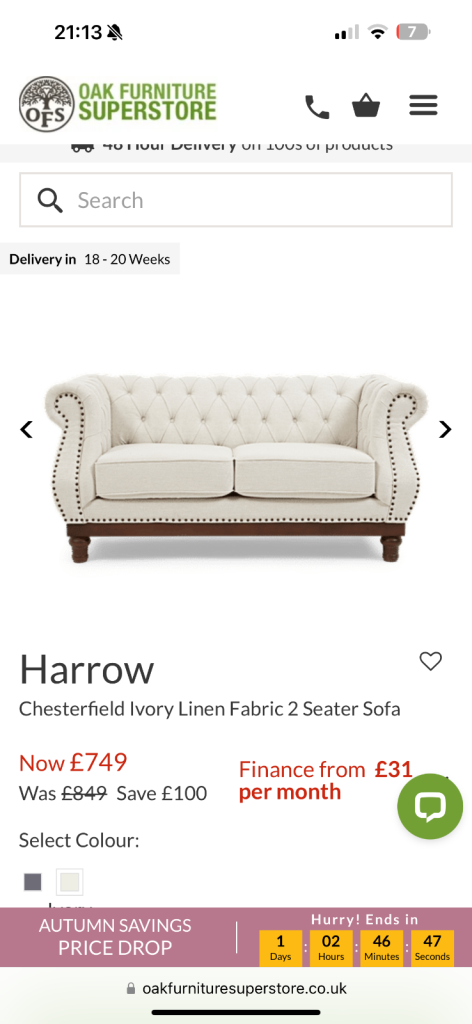
Task: Focus the Search input field
Action: (236, 200)
